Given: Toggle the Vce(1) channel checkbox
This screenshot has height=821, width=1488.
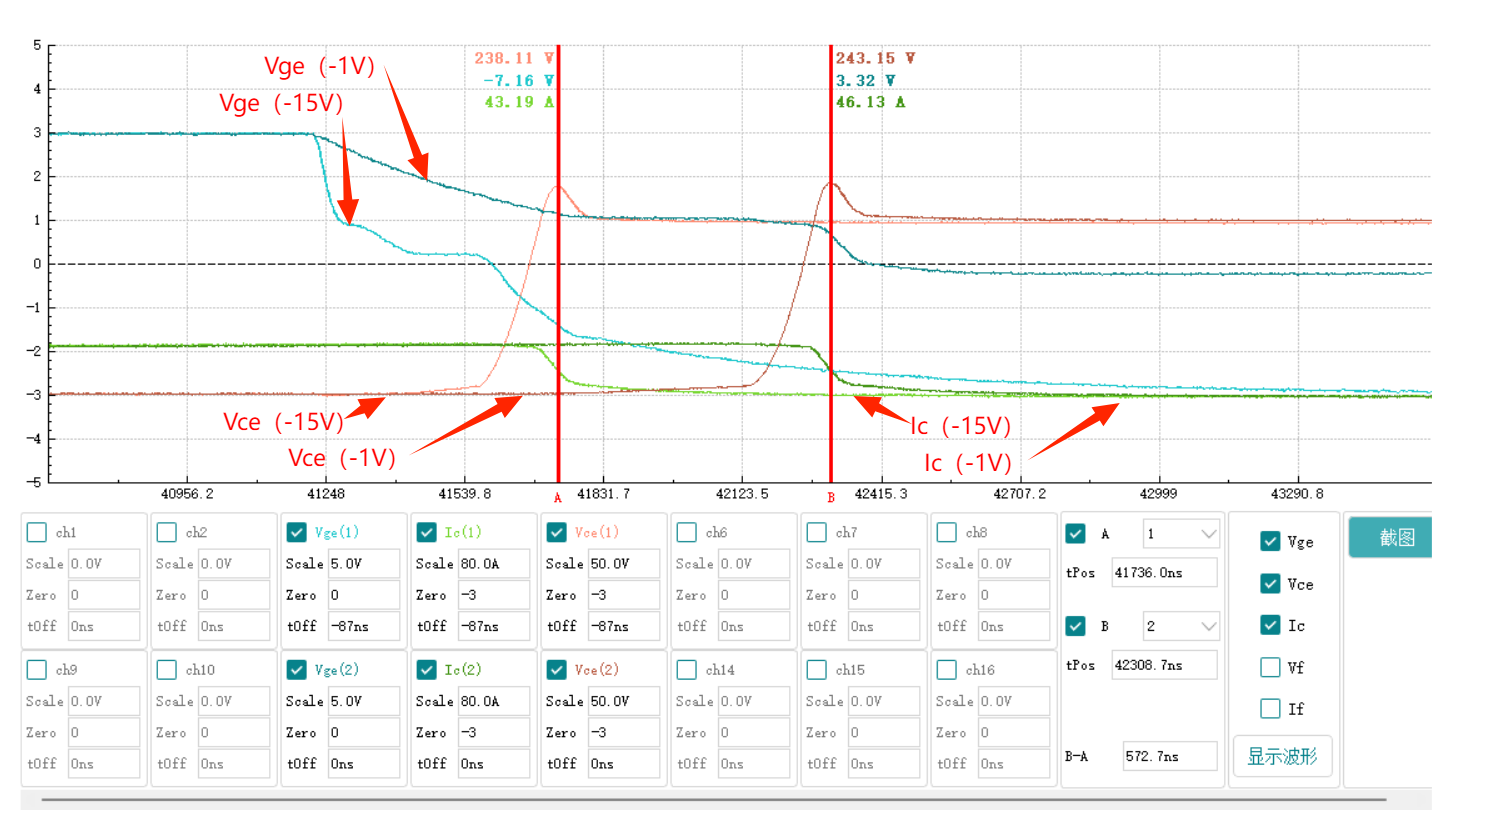Looking at the screenshot, I should [557, 532].
